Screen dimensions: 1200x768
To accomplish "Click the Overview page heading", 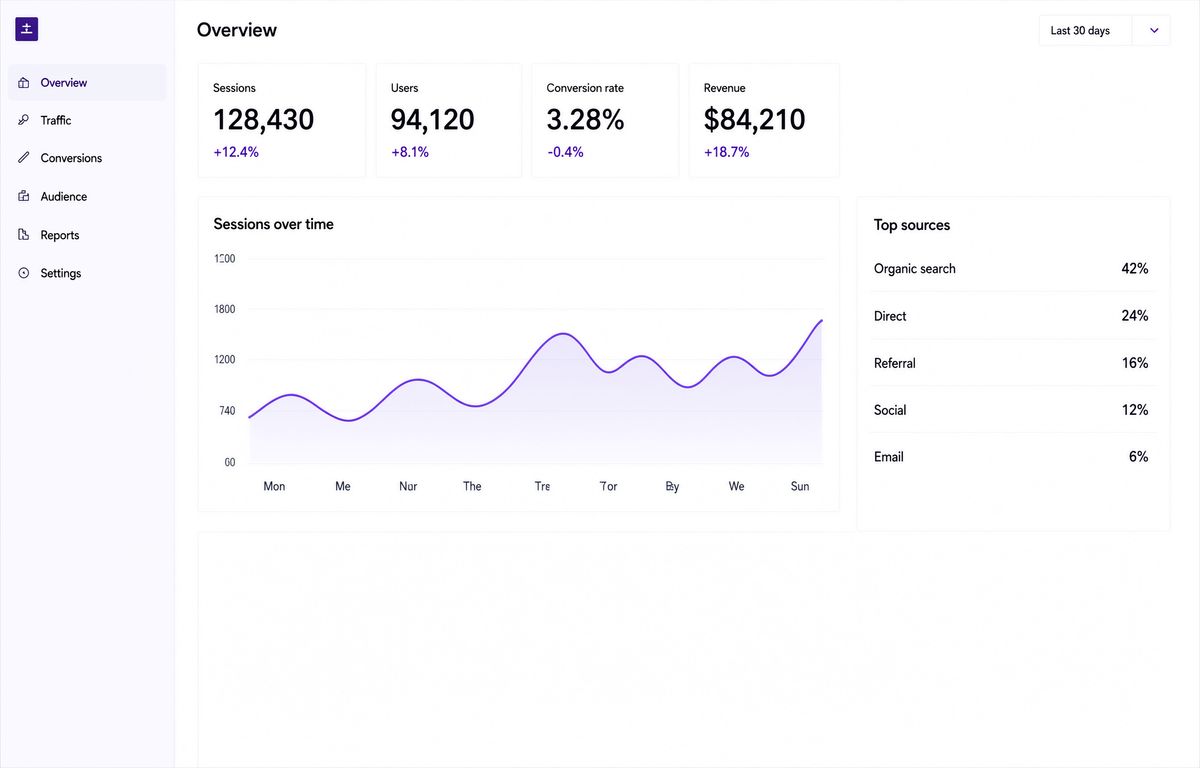I will [x=237, y=30].
